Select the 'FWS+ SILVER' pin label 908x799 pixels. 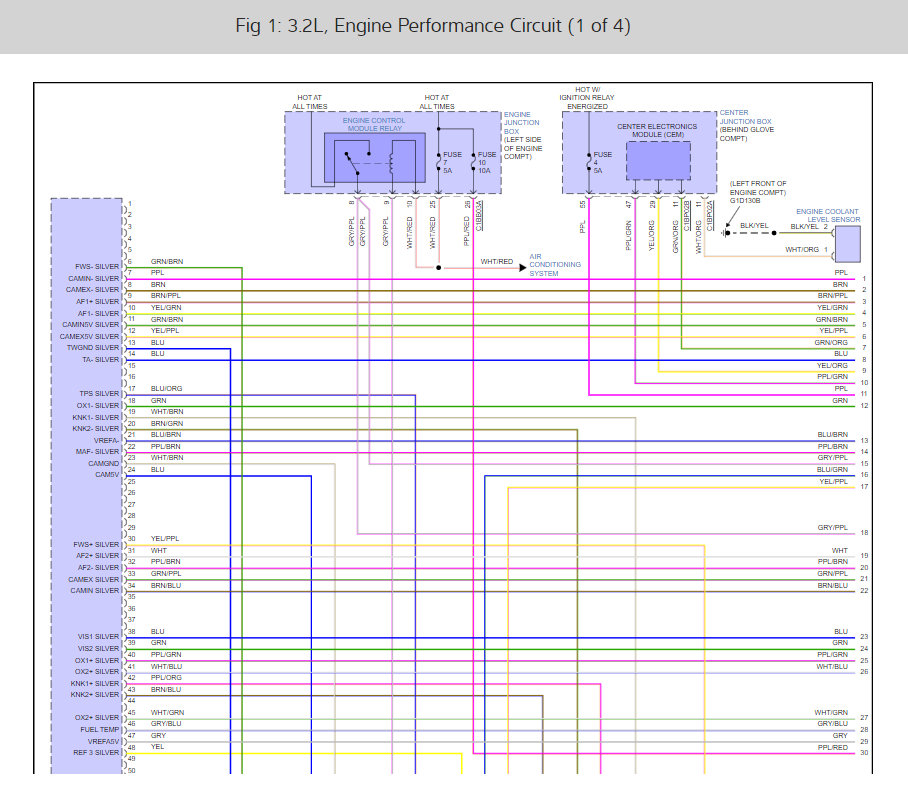96,545
